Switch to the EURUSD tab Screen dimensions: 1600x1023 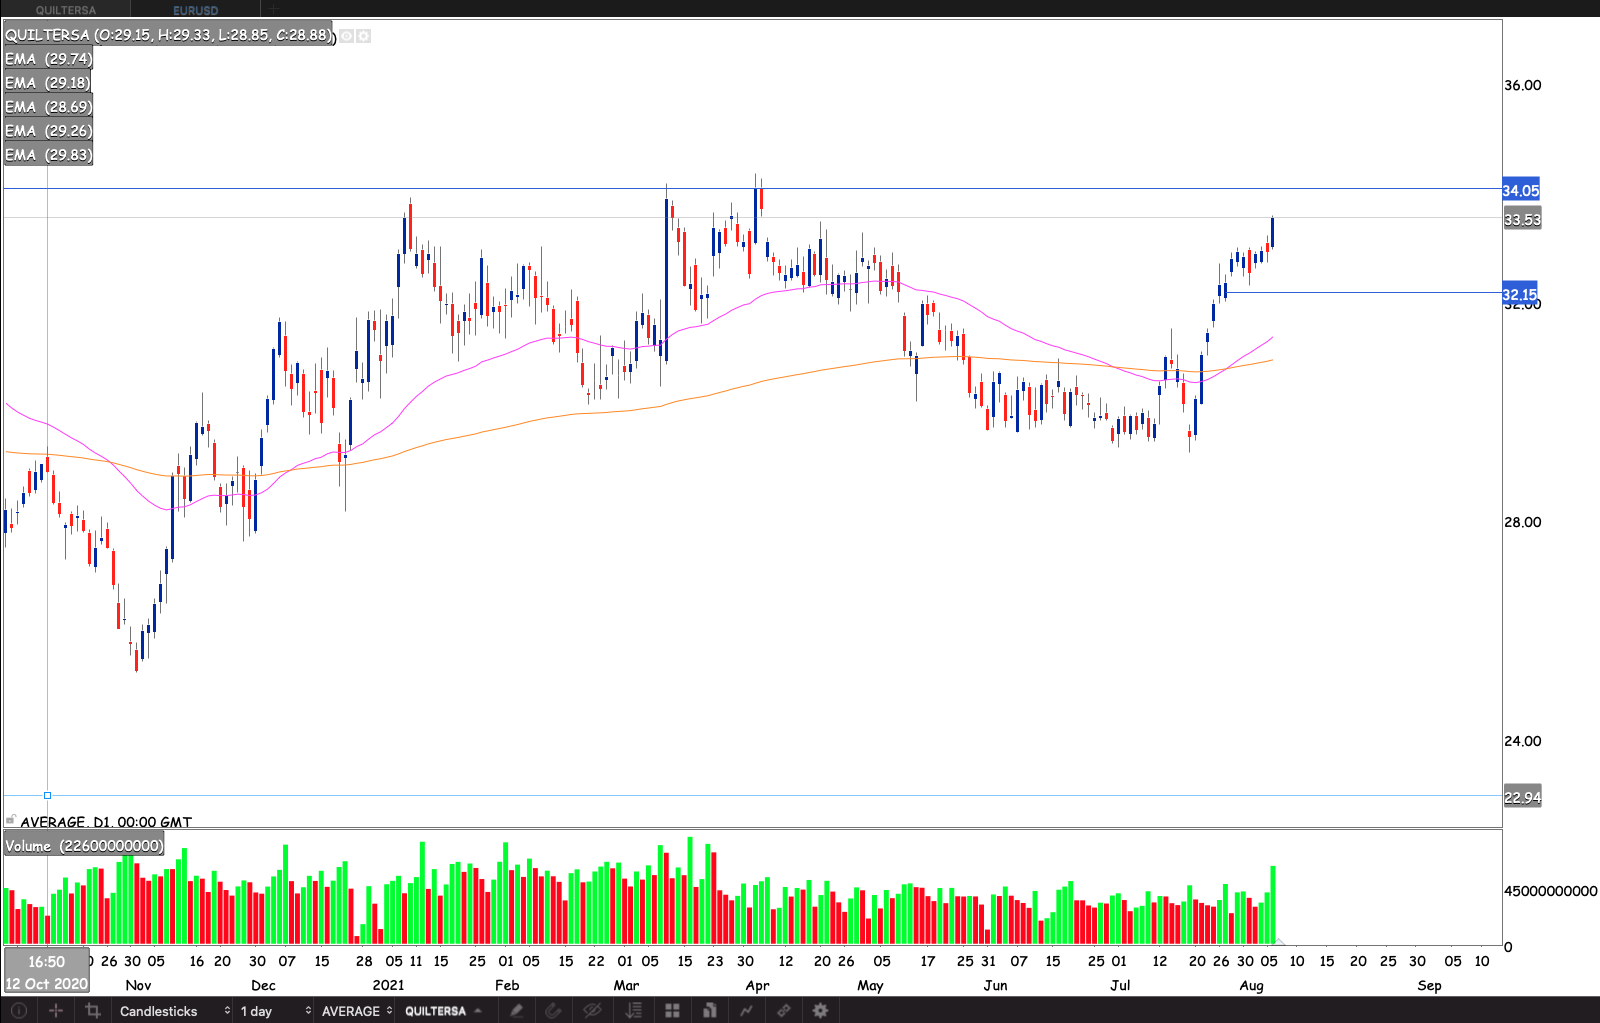click(x=195, y=10)
